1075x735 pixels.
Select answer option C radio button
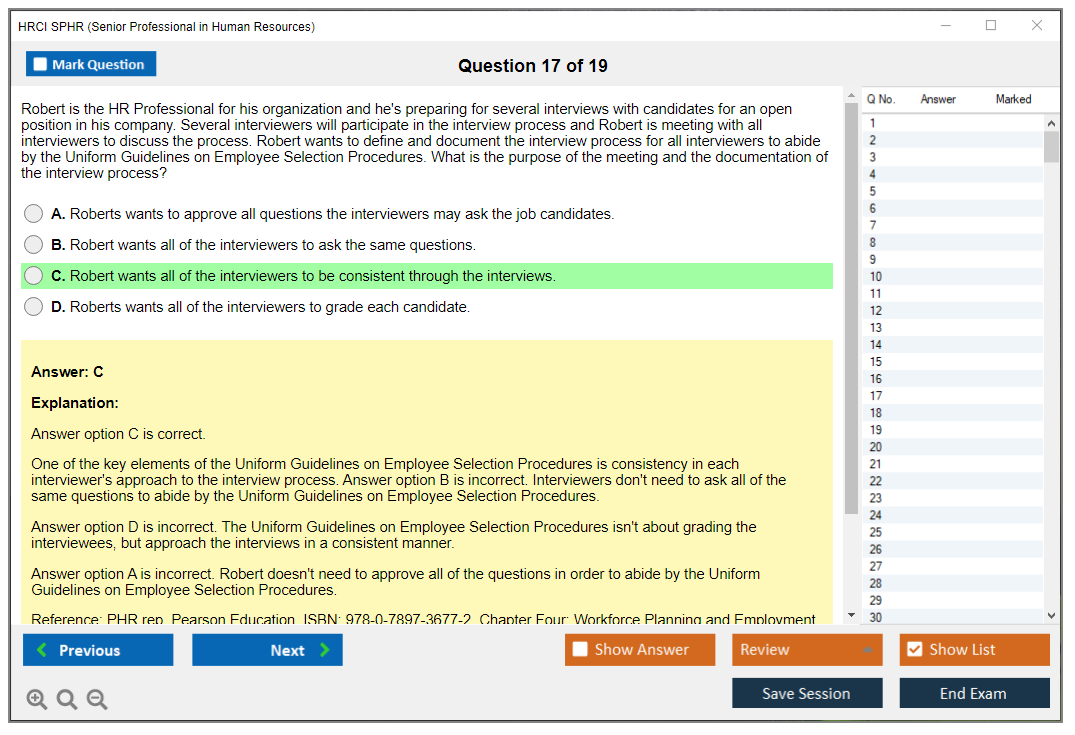pyautogui.click(x=34, y=276)
